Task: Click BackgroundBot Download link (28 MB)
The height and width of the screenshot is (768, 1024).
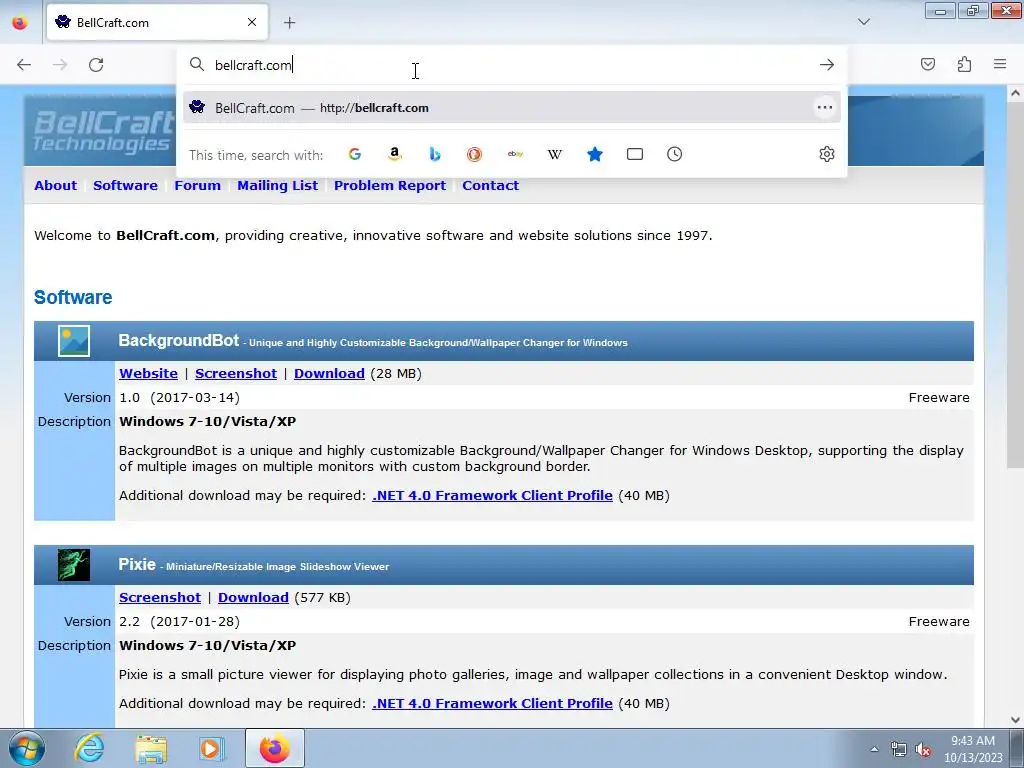Action: [x=329, y=374]
